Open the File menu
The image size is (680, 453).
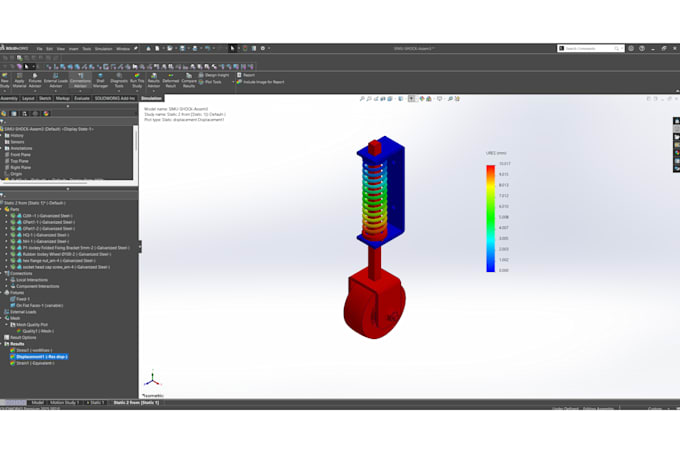coord(39,49)
